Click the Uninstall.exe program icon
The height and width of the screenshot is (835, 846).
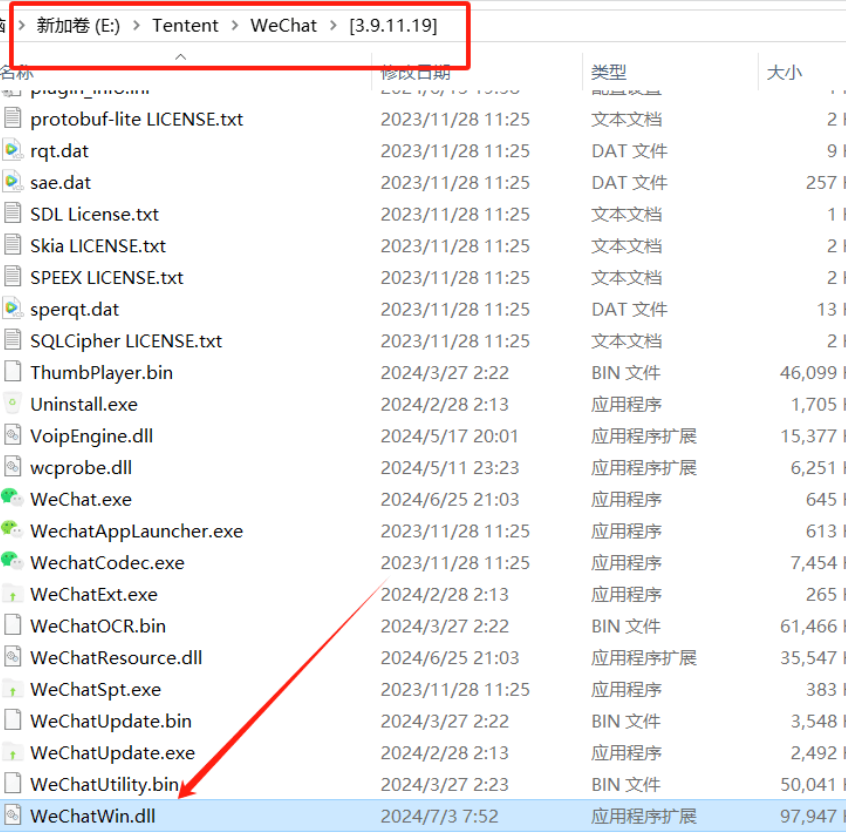click(12, 403)
